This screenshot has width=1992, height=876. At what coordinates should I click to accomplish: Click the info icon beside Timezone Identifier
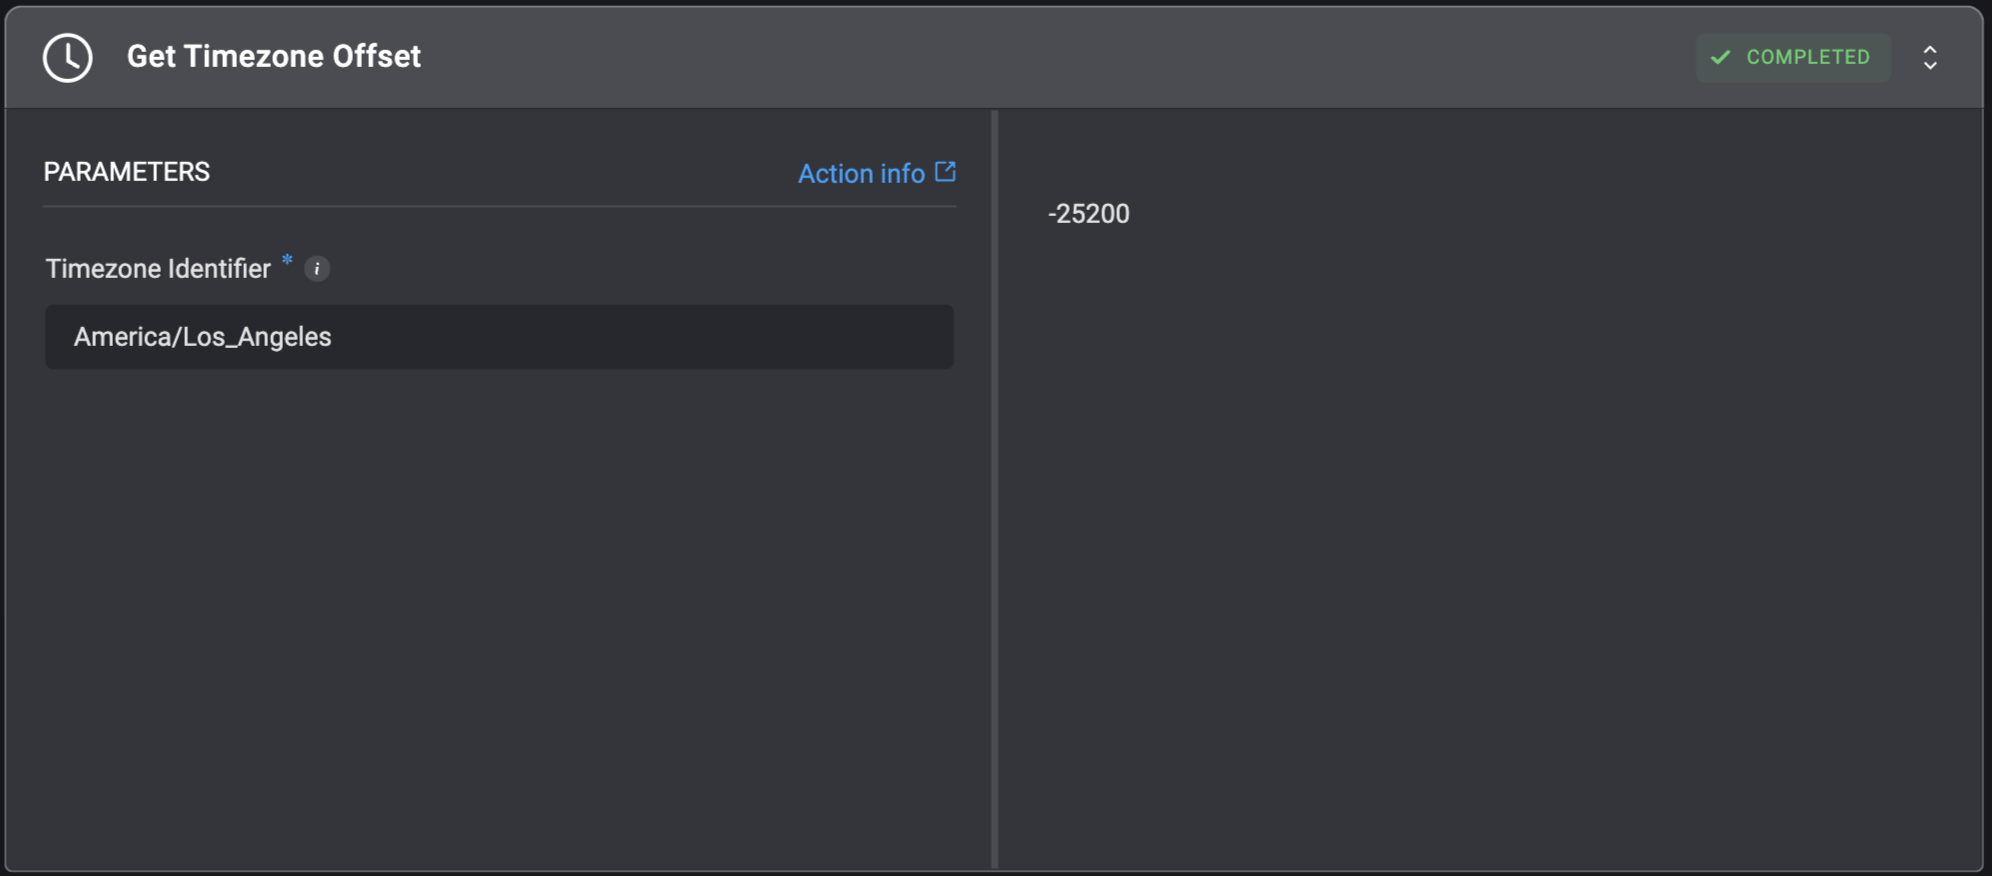pos(317,269)
